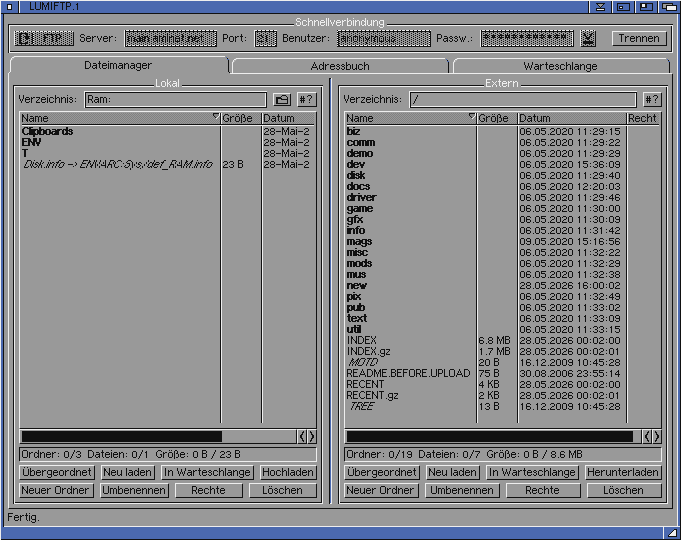Click Extern Übergeordnet button
Viewport: 681px width, 540px height.
382,472
